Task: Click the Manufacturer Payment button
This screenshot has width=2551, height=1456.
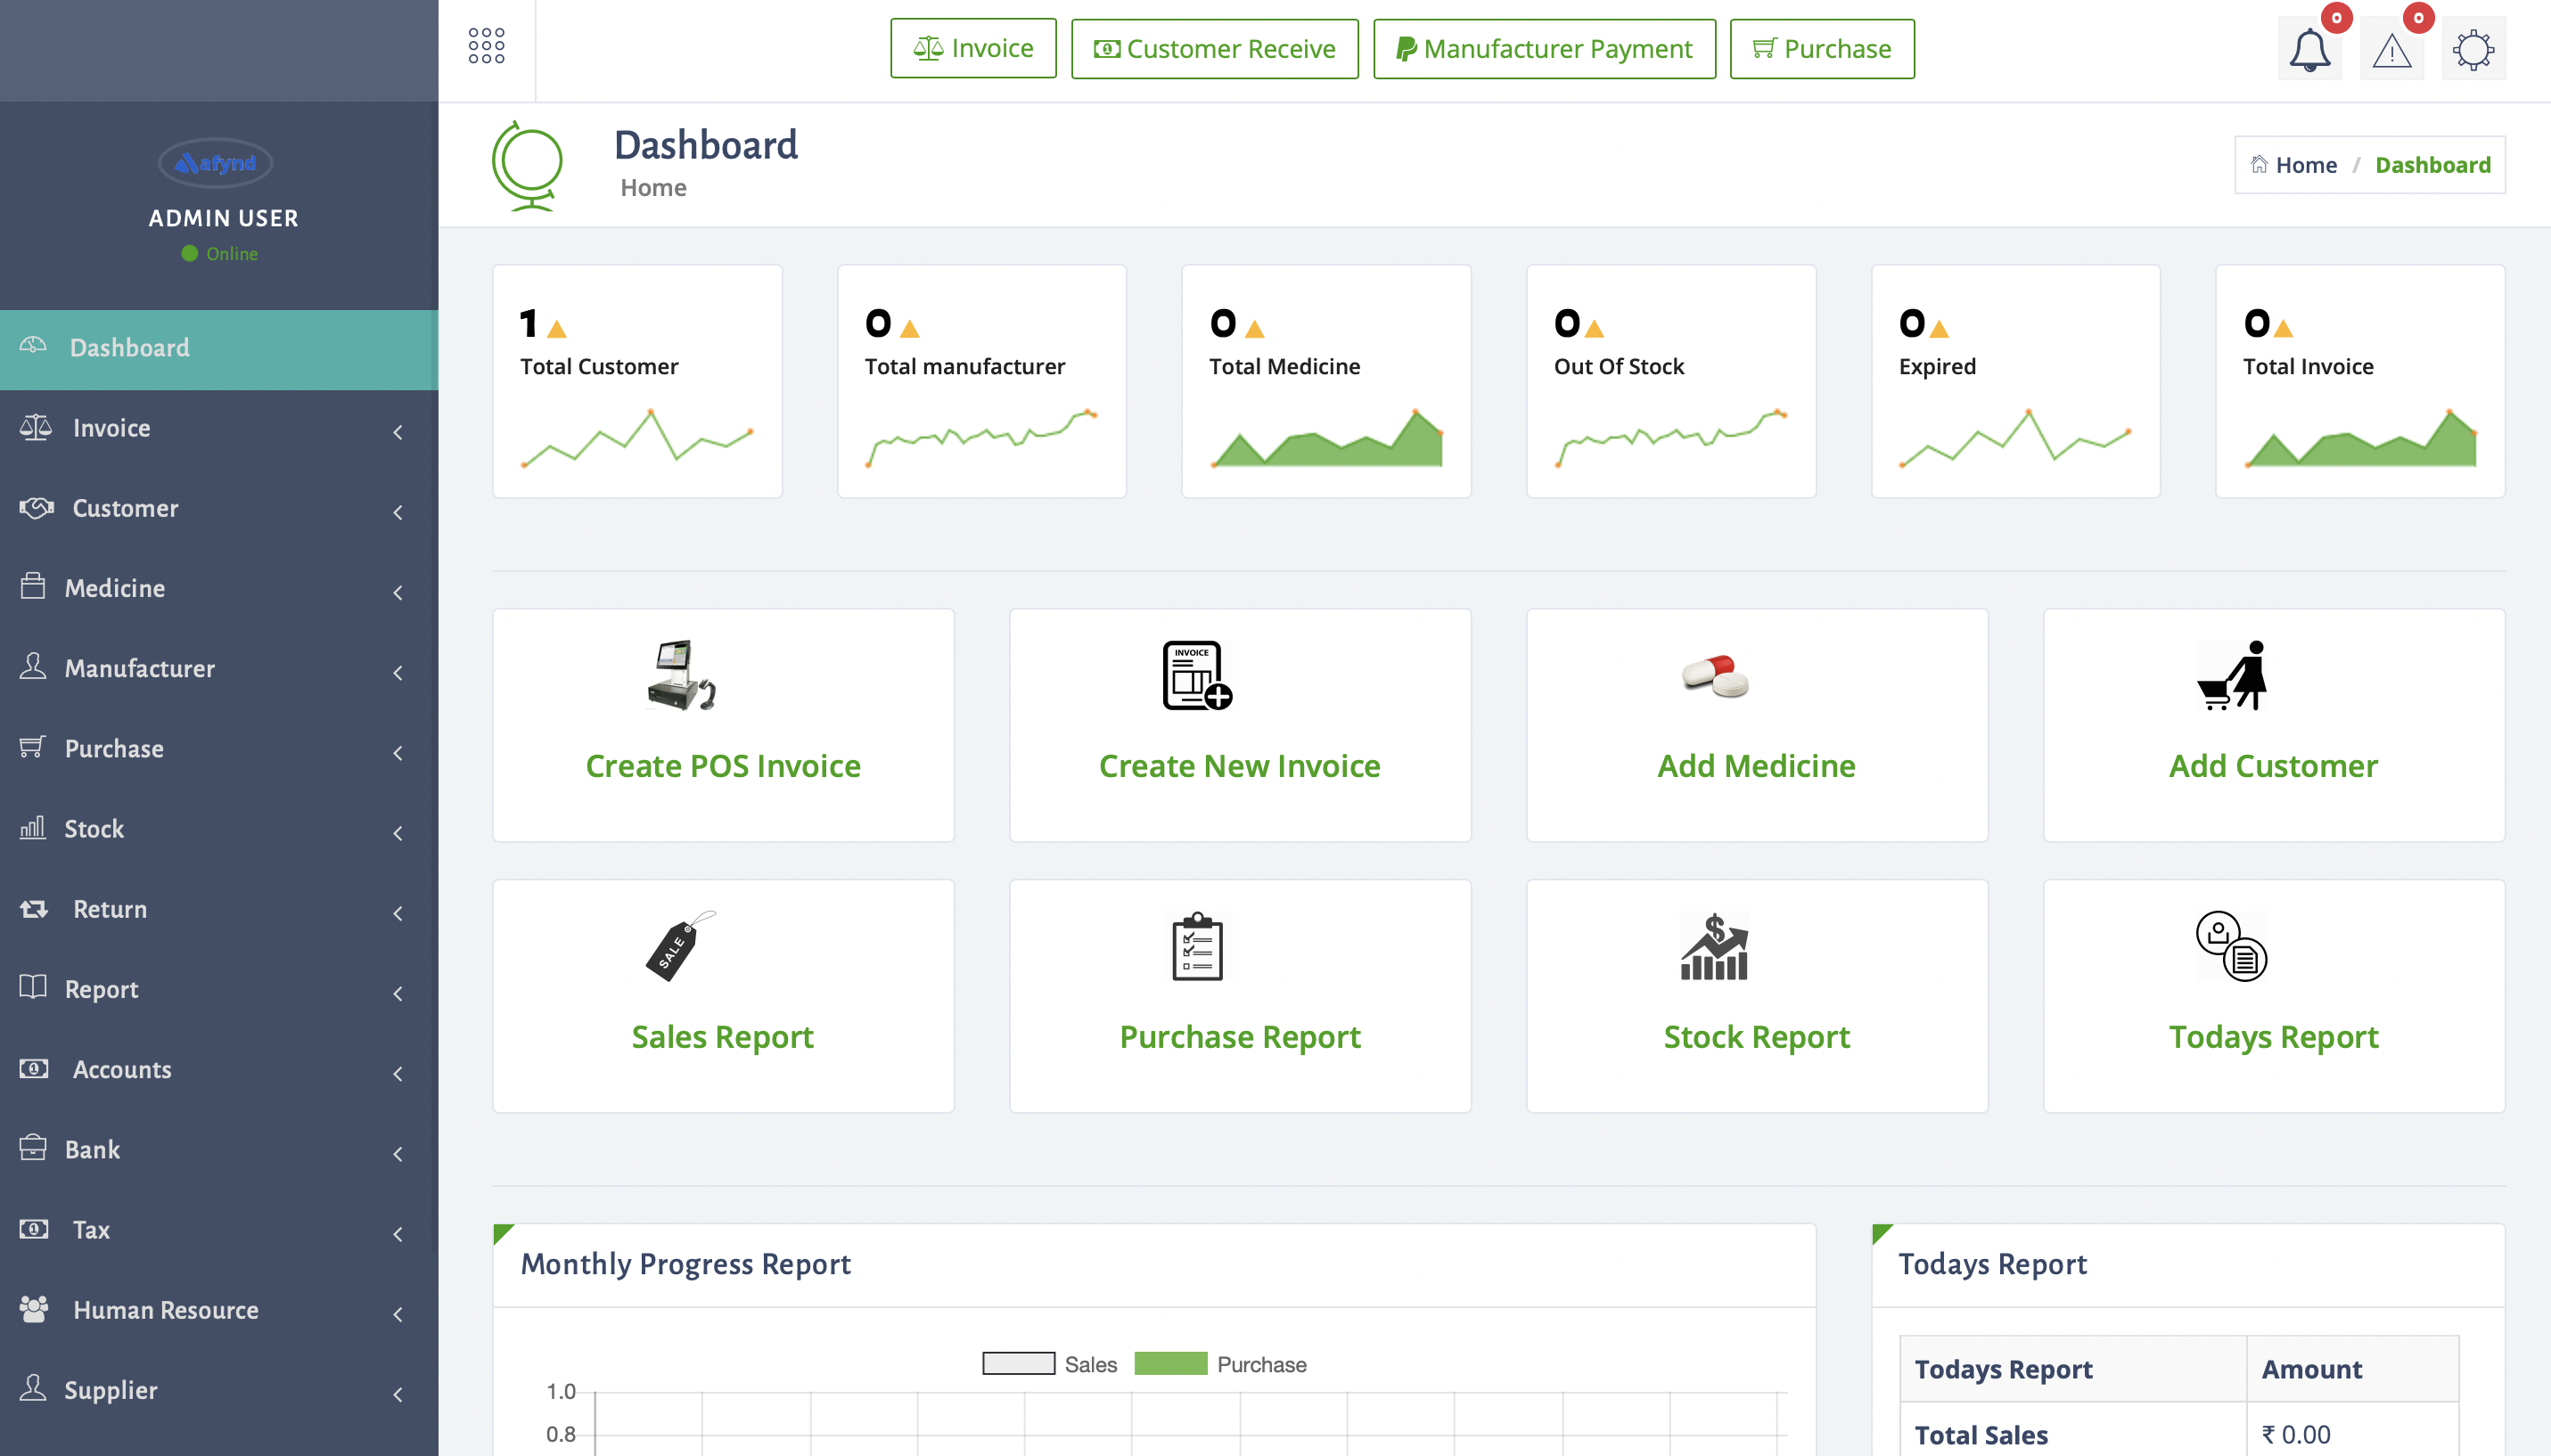Action: pos(1543,49)
